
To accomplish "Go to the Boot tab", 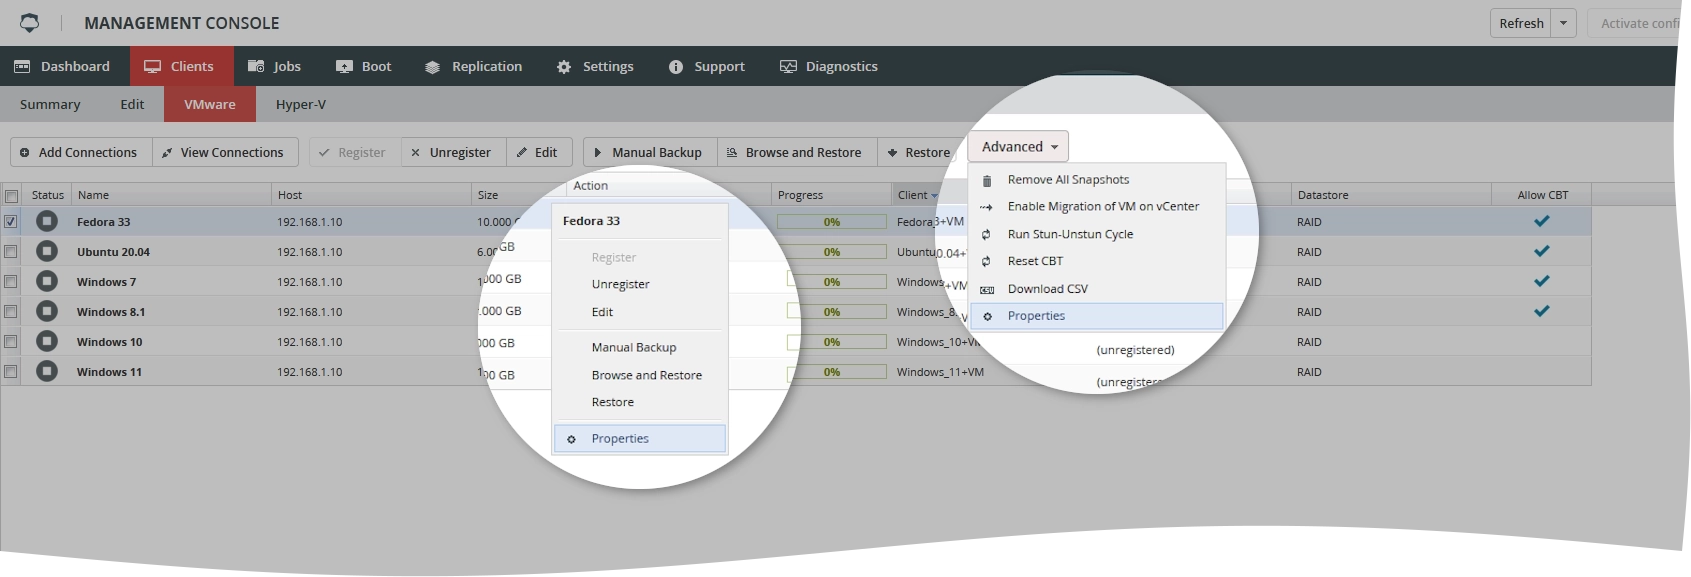I will 364,66.
